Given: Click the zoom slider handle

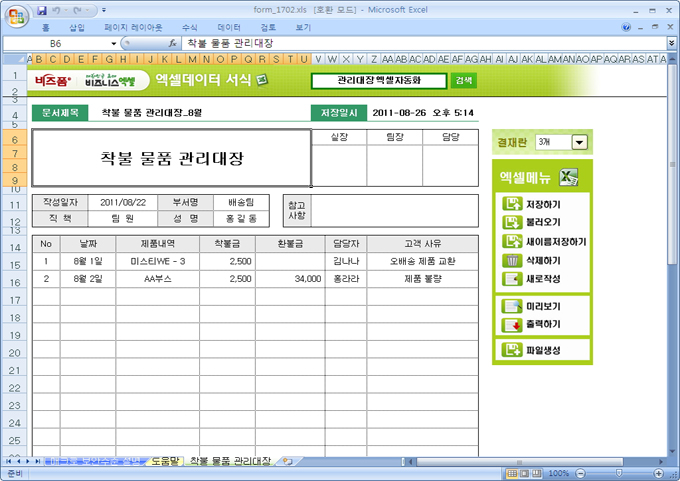Looking at the screenshot, I should [619, 473].
